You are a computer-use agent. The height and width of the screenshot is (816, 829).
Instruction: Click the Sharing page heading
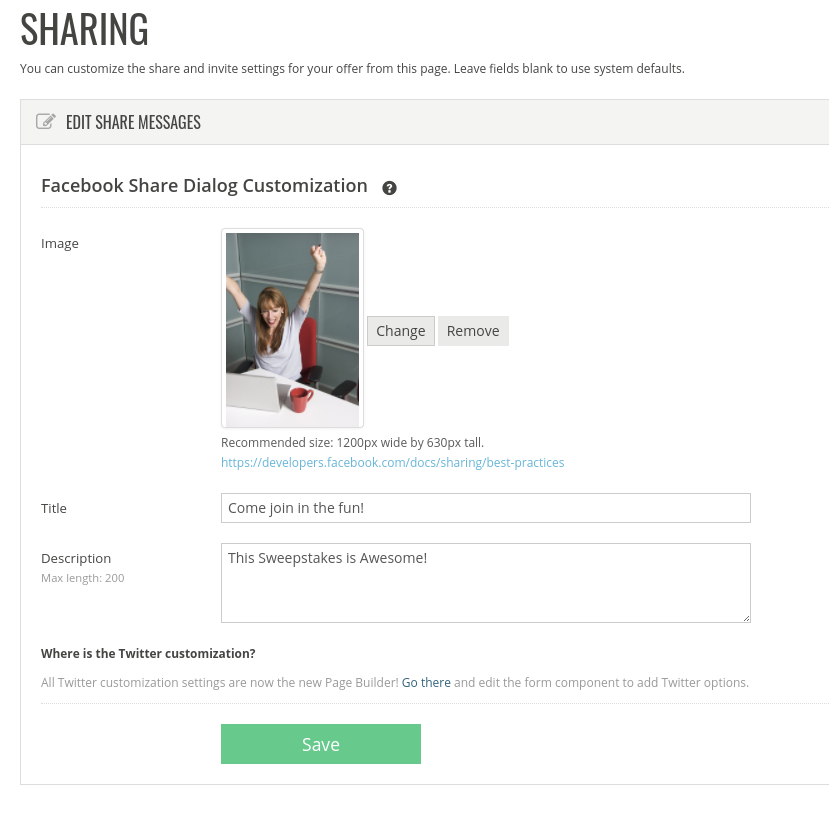pos(85,29)
